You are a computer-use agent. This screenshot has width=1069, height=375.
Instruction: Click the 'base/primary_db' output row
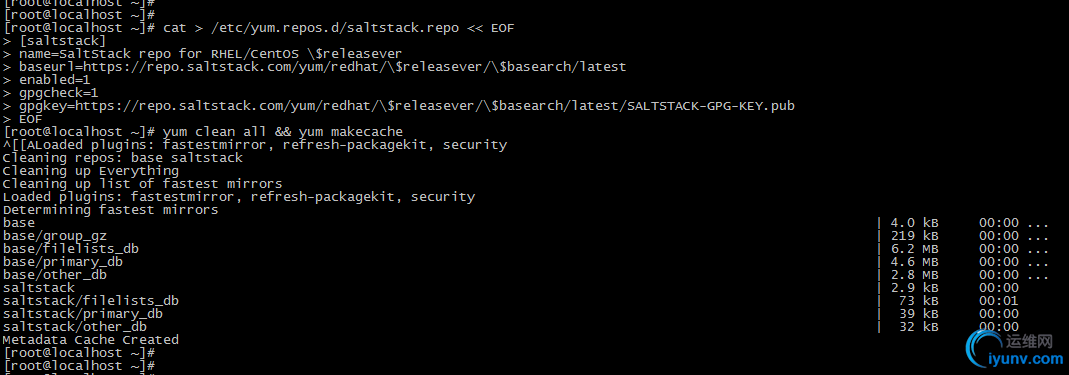(x=526, y=262)
